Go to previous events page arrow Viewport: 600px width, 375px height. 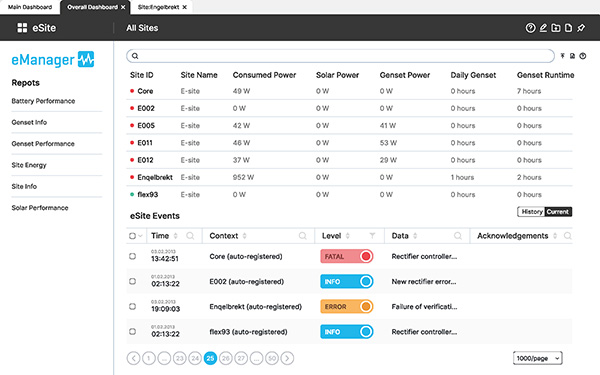click(x=133, y=358)
